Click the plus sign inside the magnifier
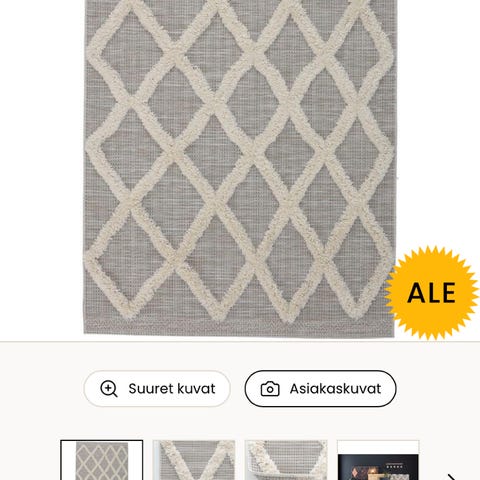Viewport: 480px width, 480px height. click(x=108, y=388)
